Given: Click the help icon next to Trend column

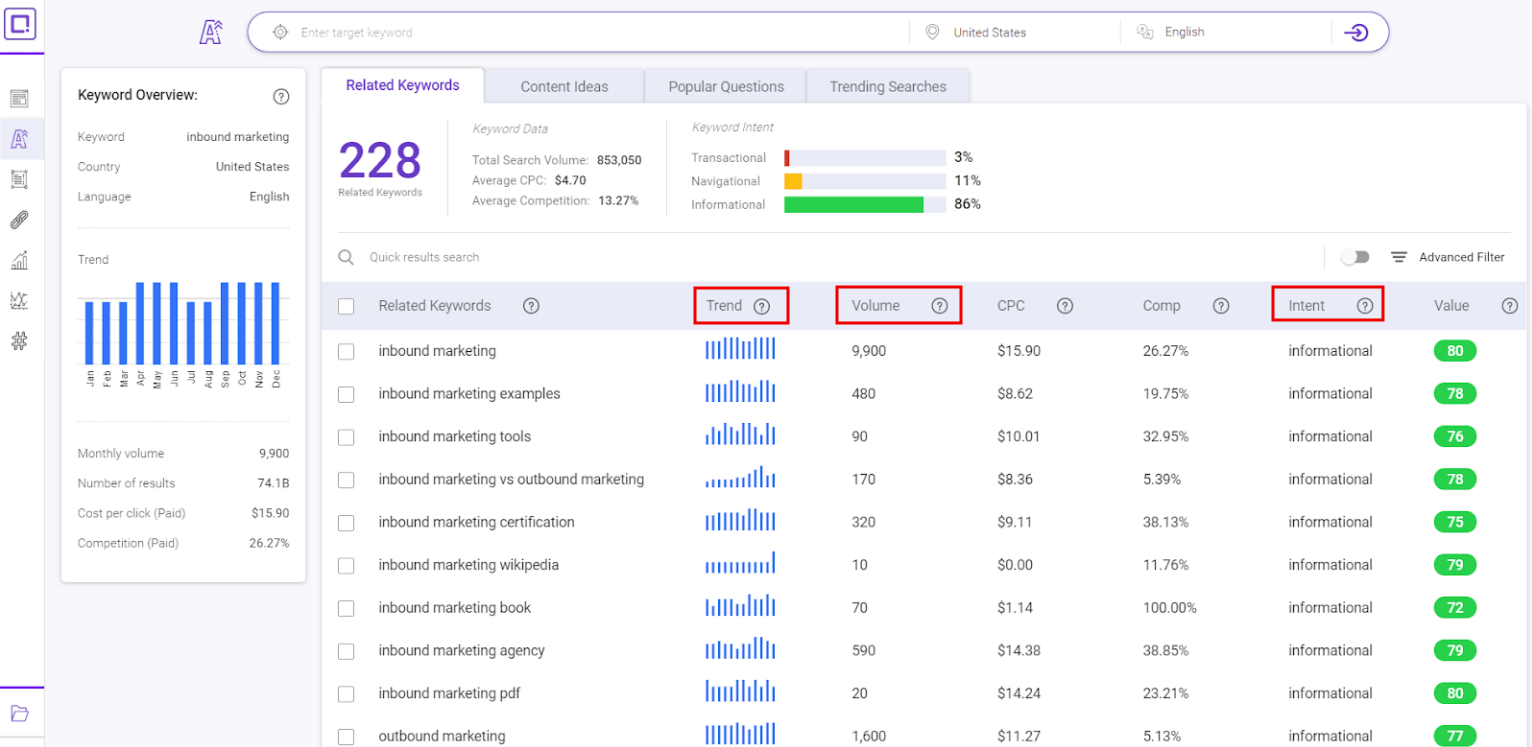Looking at the screenshot, I should click(762, 306).
